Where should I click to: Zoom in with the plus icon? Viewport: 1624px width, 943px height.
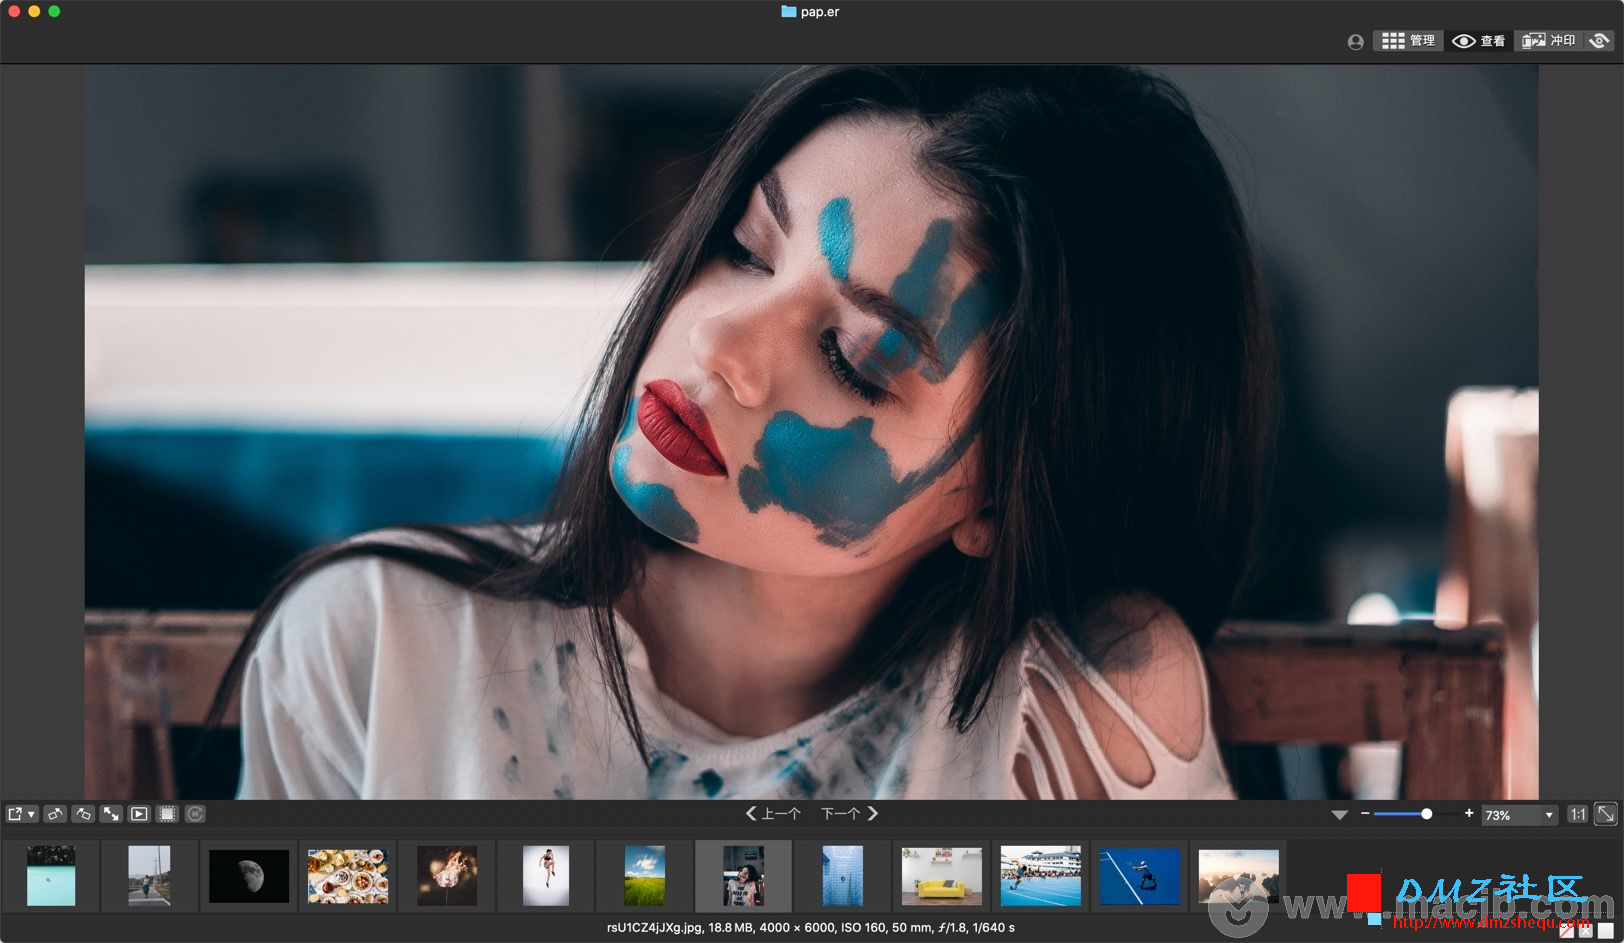(x=1469, y=813)
